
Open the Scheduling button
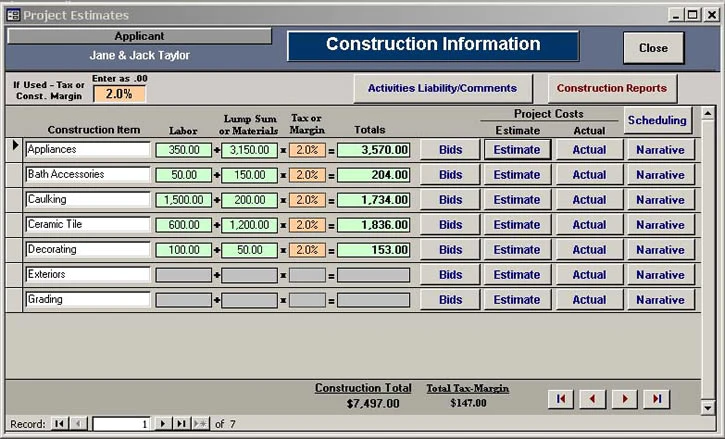(x=657, y=120)
